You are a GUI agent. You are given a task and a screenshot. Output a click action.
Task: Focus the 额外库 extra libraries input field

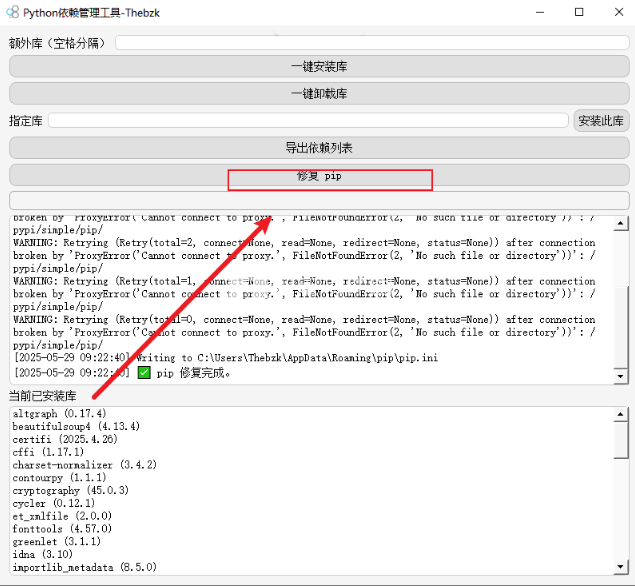tap(372, 43)
